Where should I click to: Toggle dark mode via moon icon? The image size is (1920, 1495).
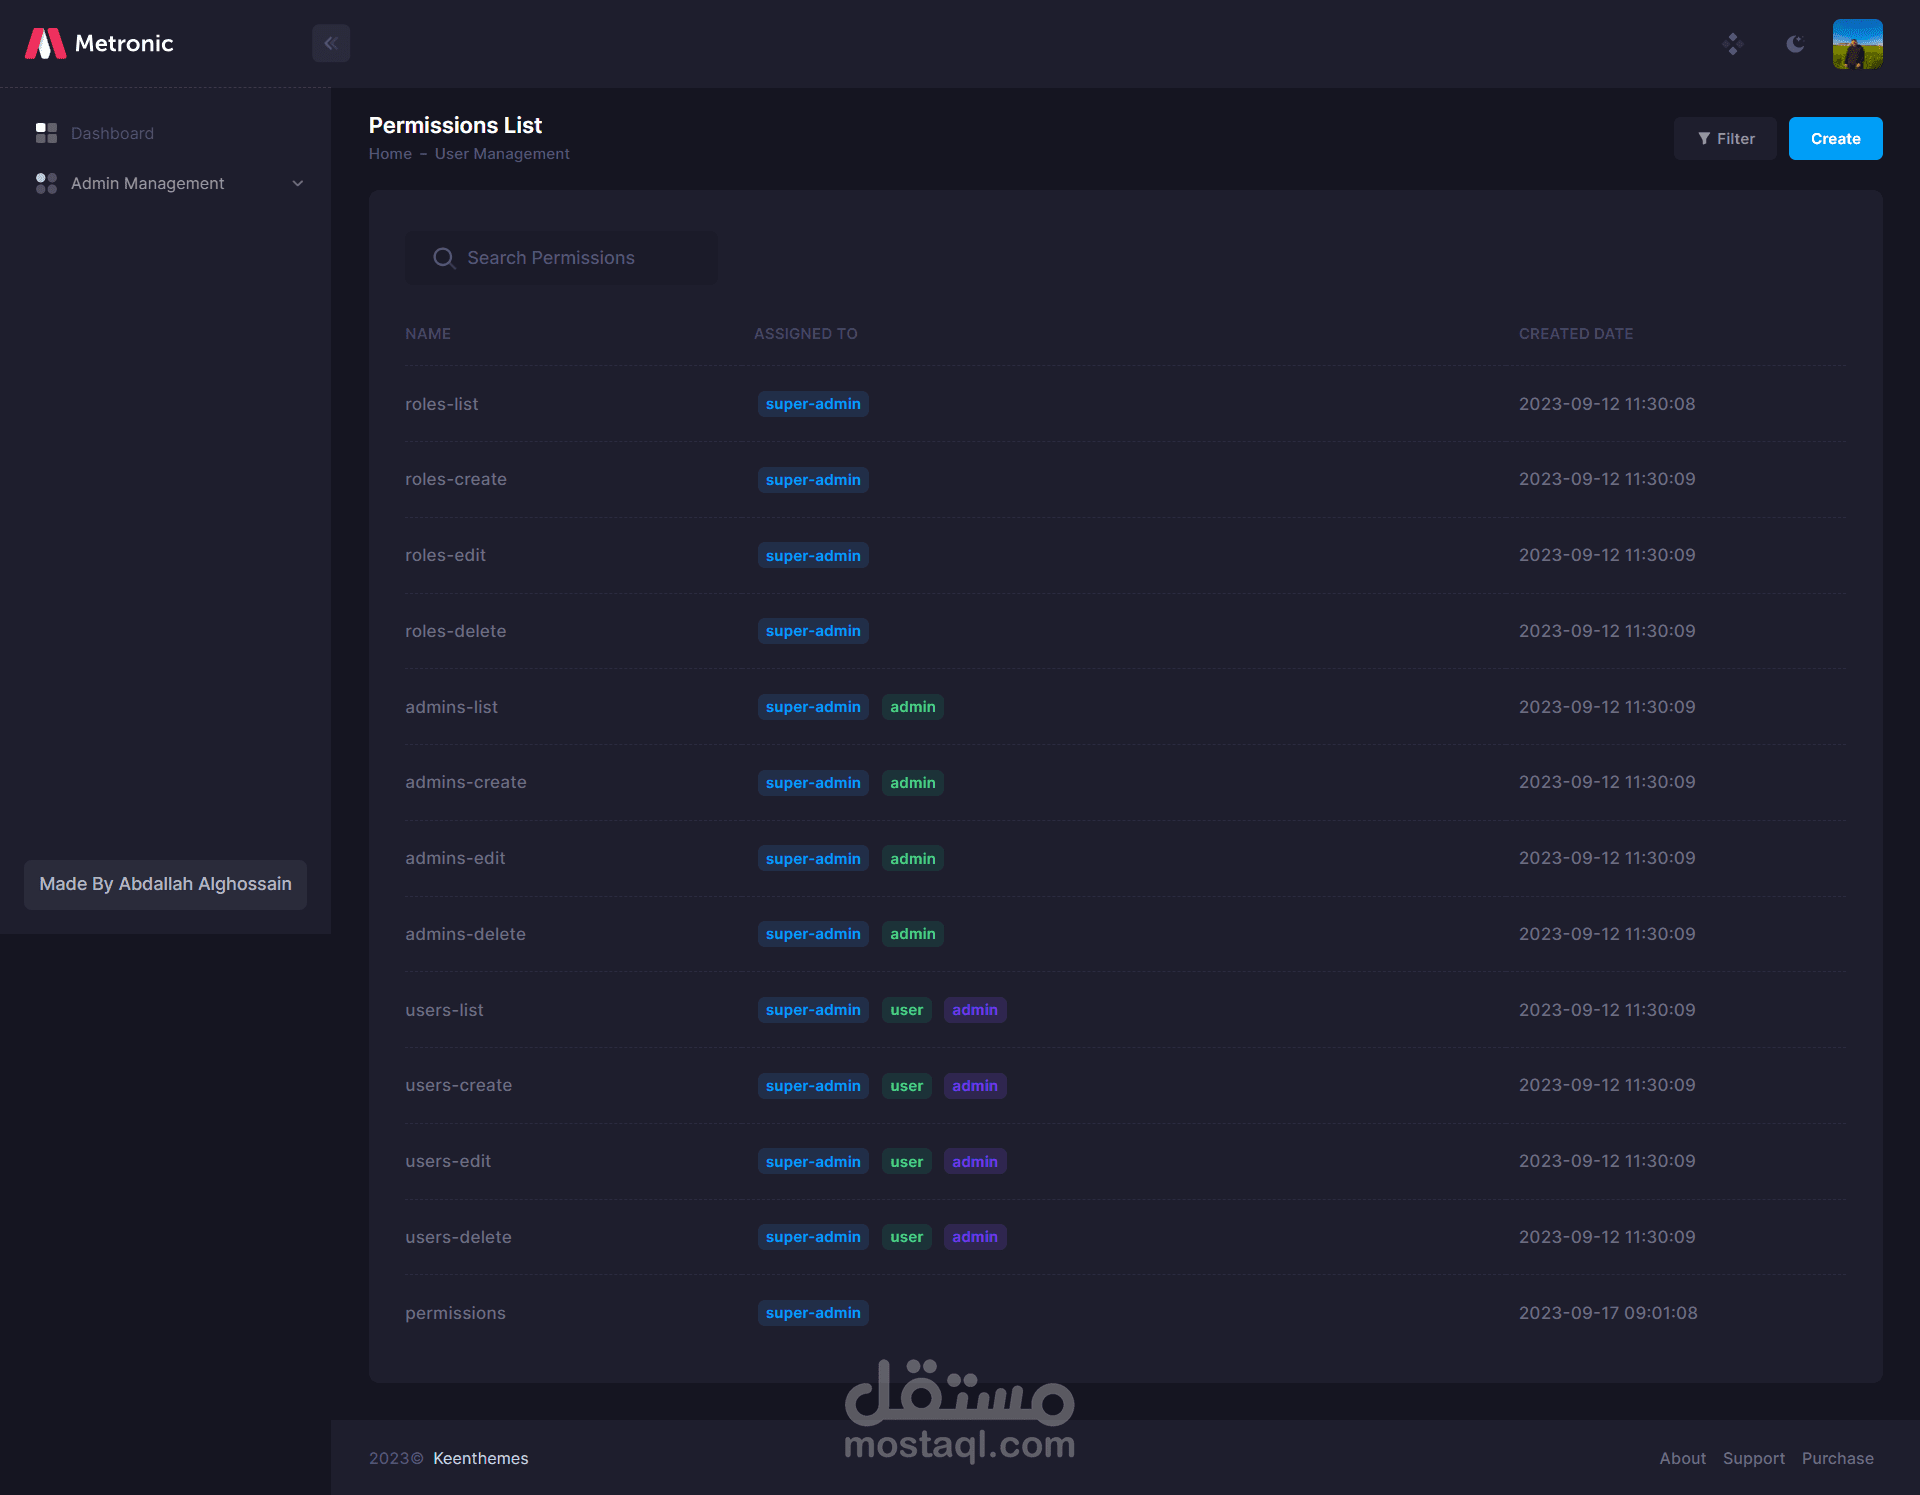[1795, 44]
